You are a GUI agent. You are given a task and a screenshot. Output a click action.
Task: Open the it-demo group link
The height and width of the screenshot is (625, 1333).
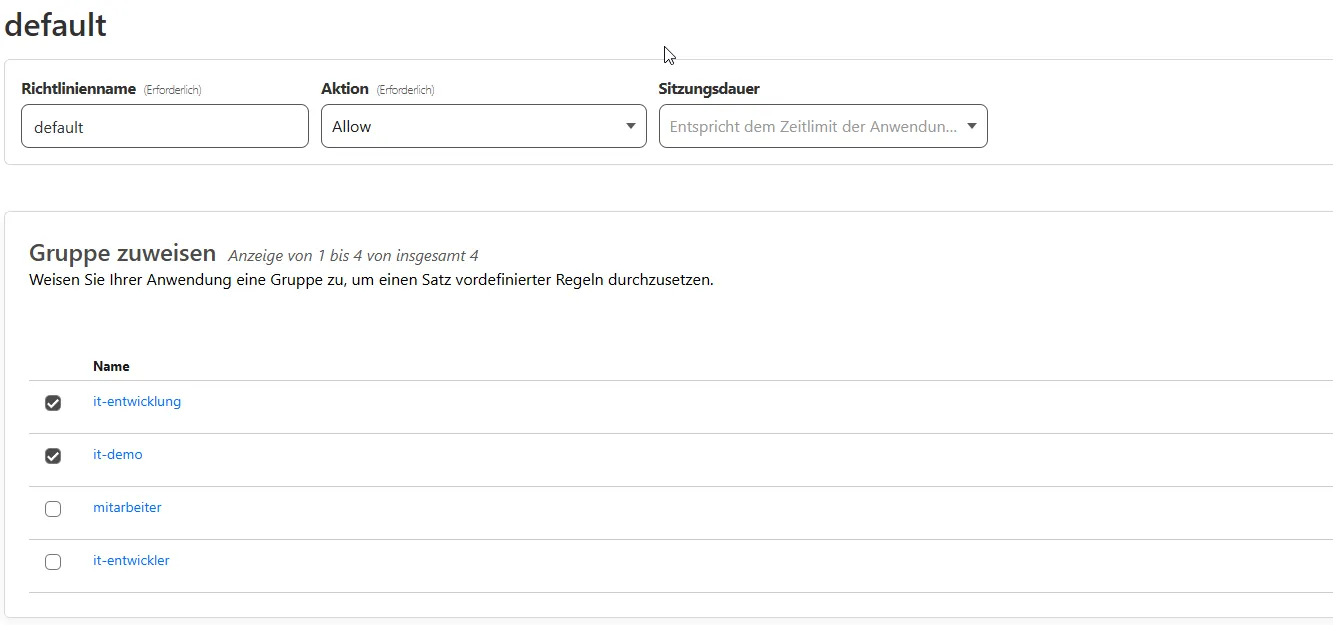(x=118, y=455)
